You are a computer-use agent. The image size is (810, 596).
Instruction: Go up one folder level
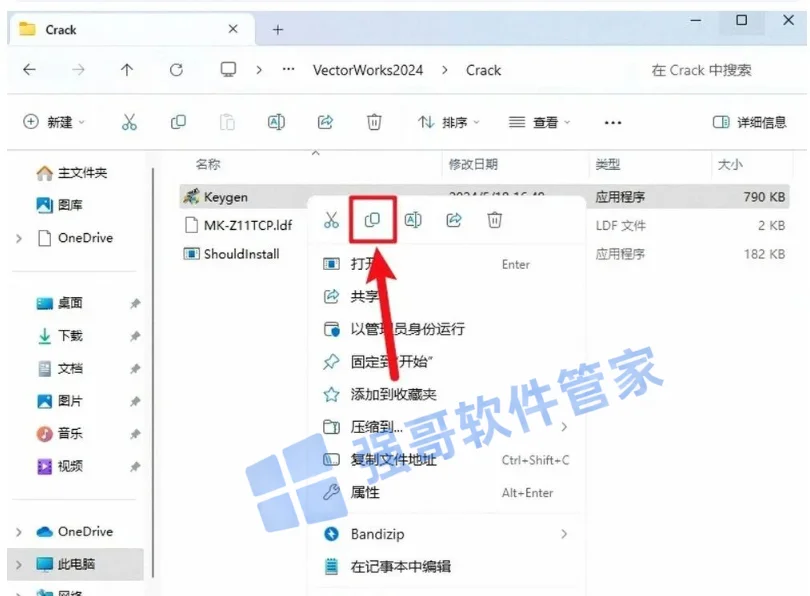pyautogui.click(x=127, y=69)
